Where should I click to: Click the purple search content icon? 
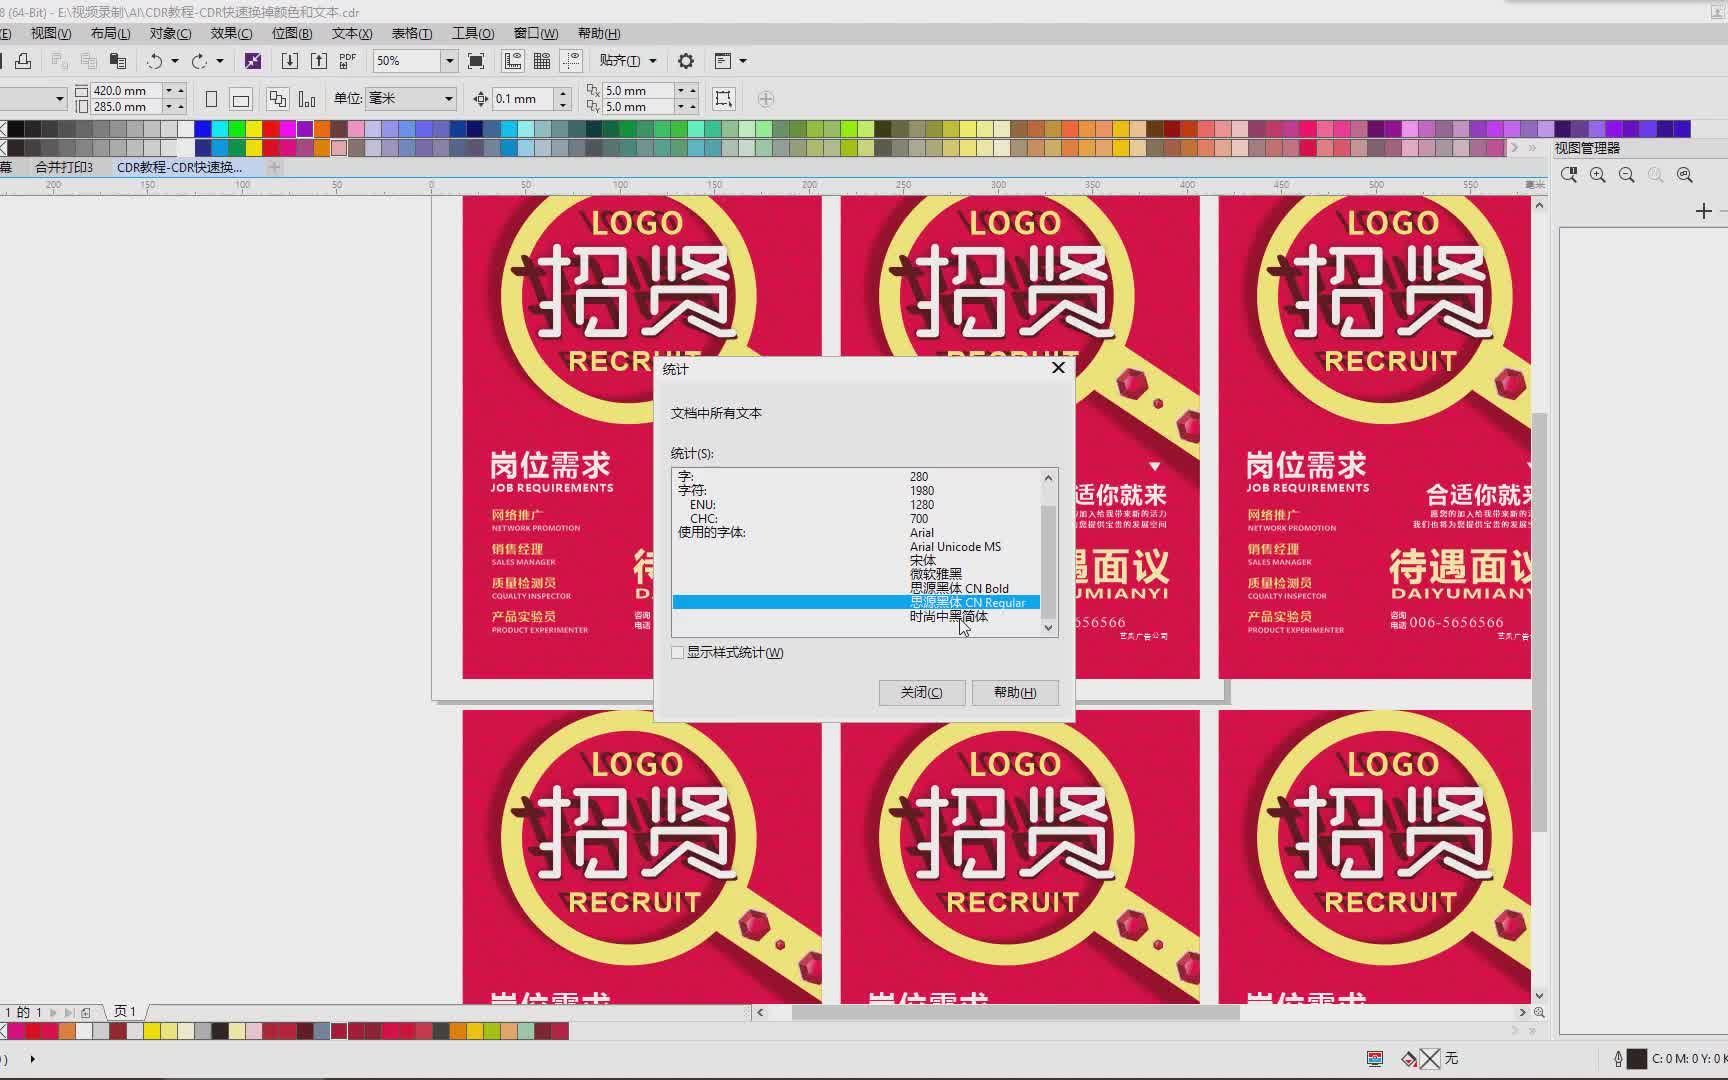pos(253,61)
